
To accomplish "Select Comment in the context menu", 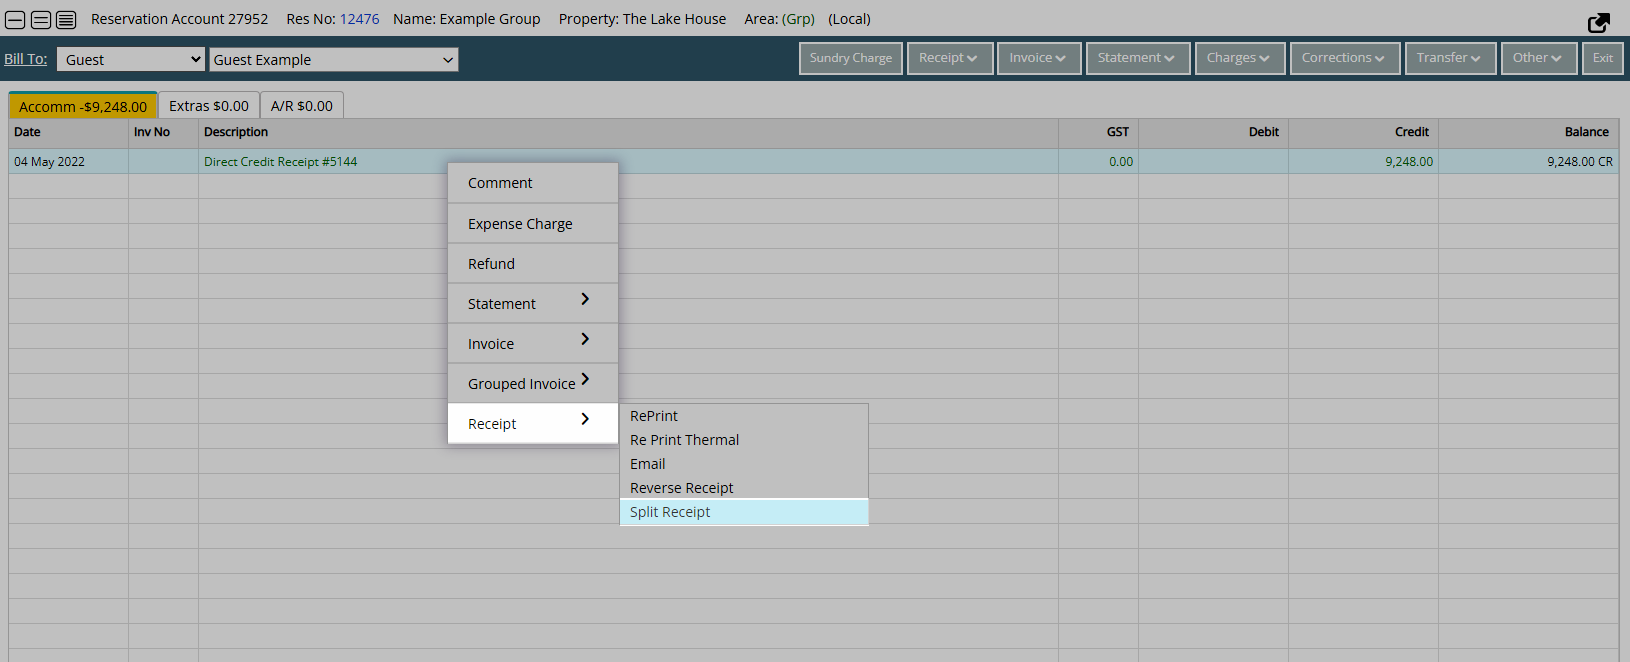I will pyautogui.click(x=533, y=183).
